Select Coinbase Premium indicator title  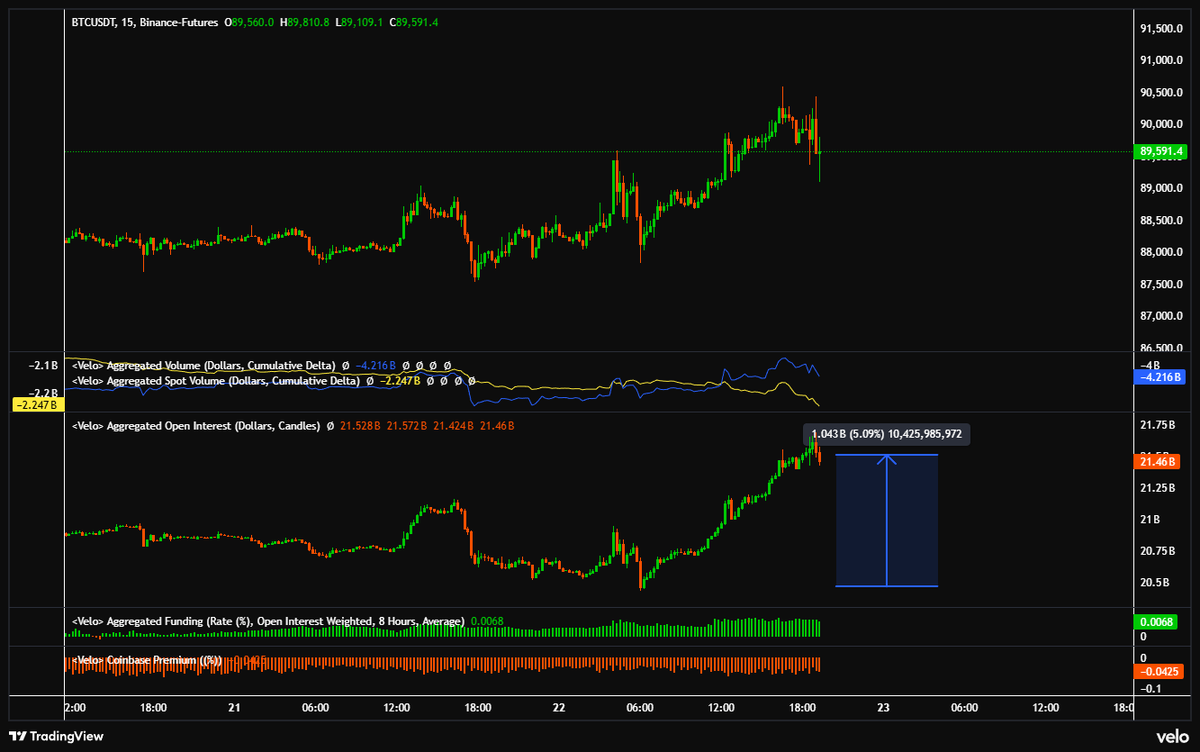[x=146, y=660]
